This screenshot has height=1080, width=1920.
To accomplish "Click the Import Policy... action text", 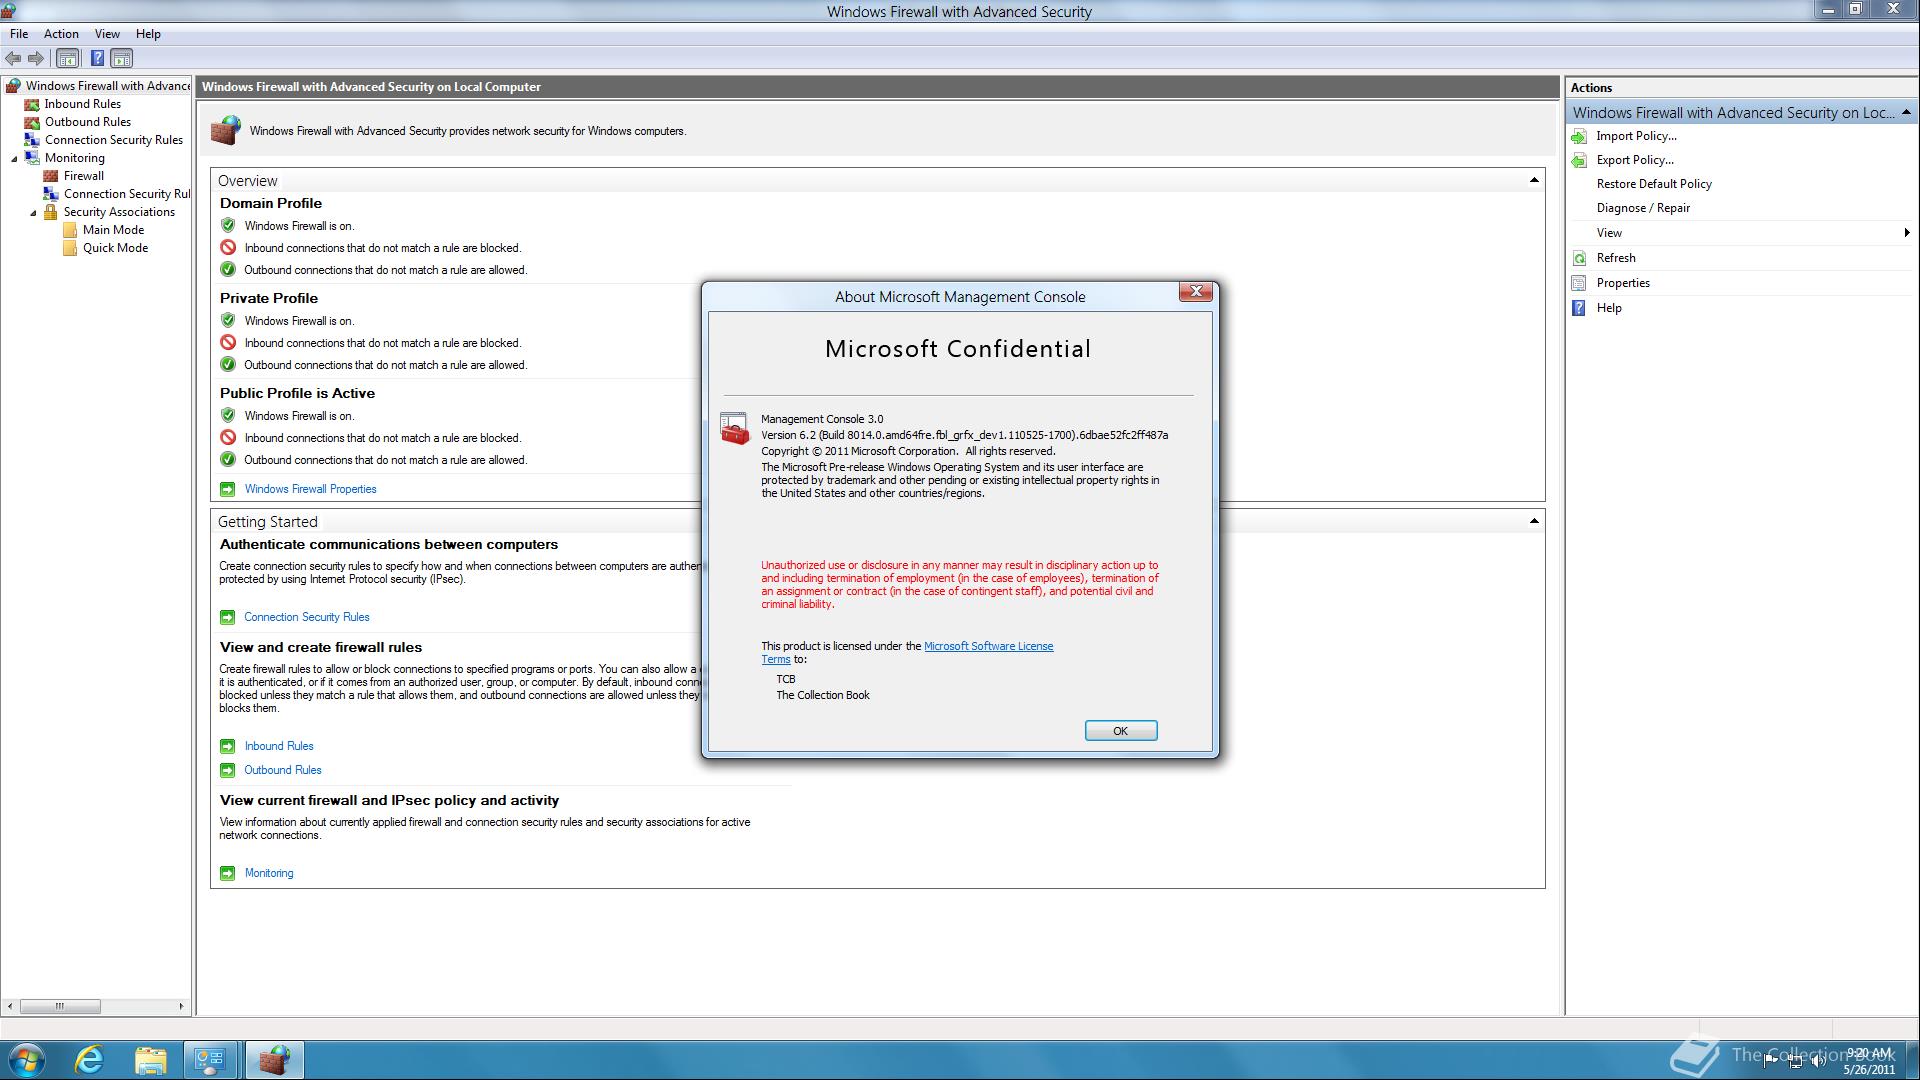I will click(x=1636, y=136).
